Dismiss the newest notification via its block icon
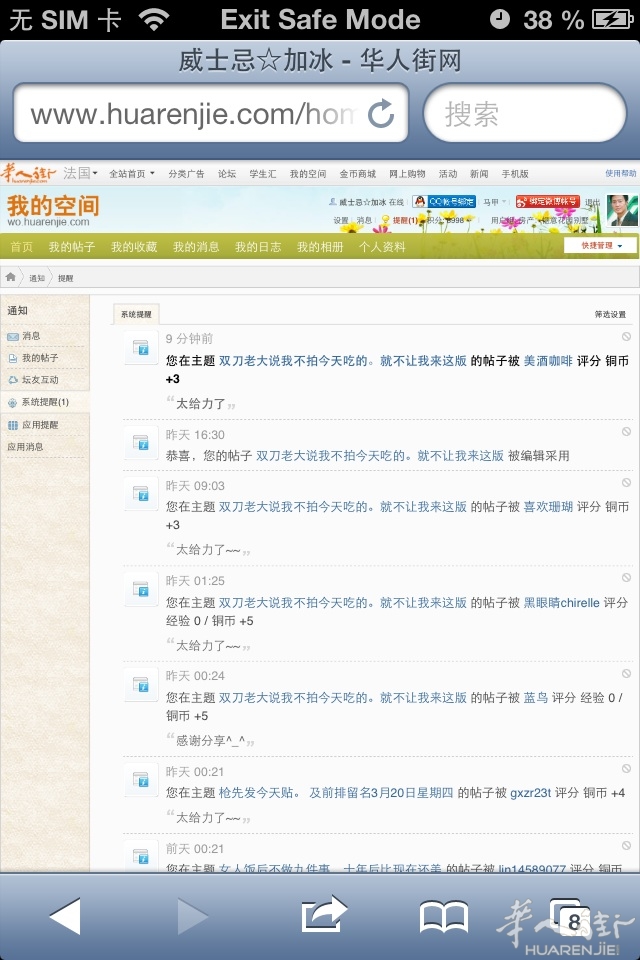640x960 pixels. [626, 337]
